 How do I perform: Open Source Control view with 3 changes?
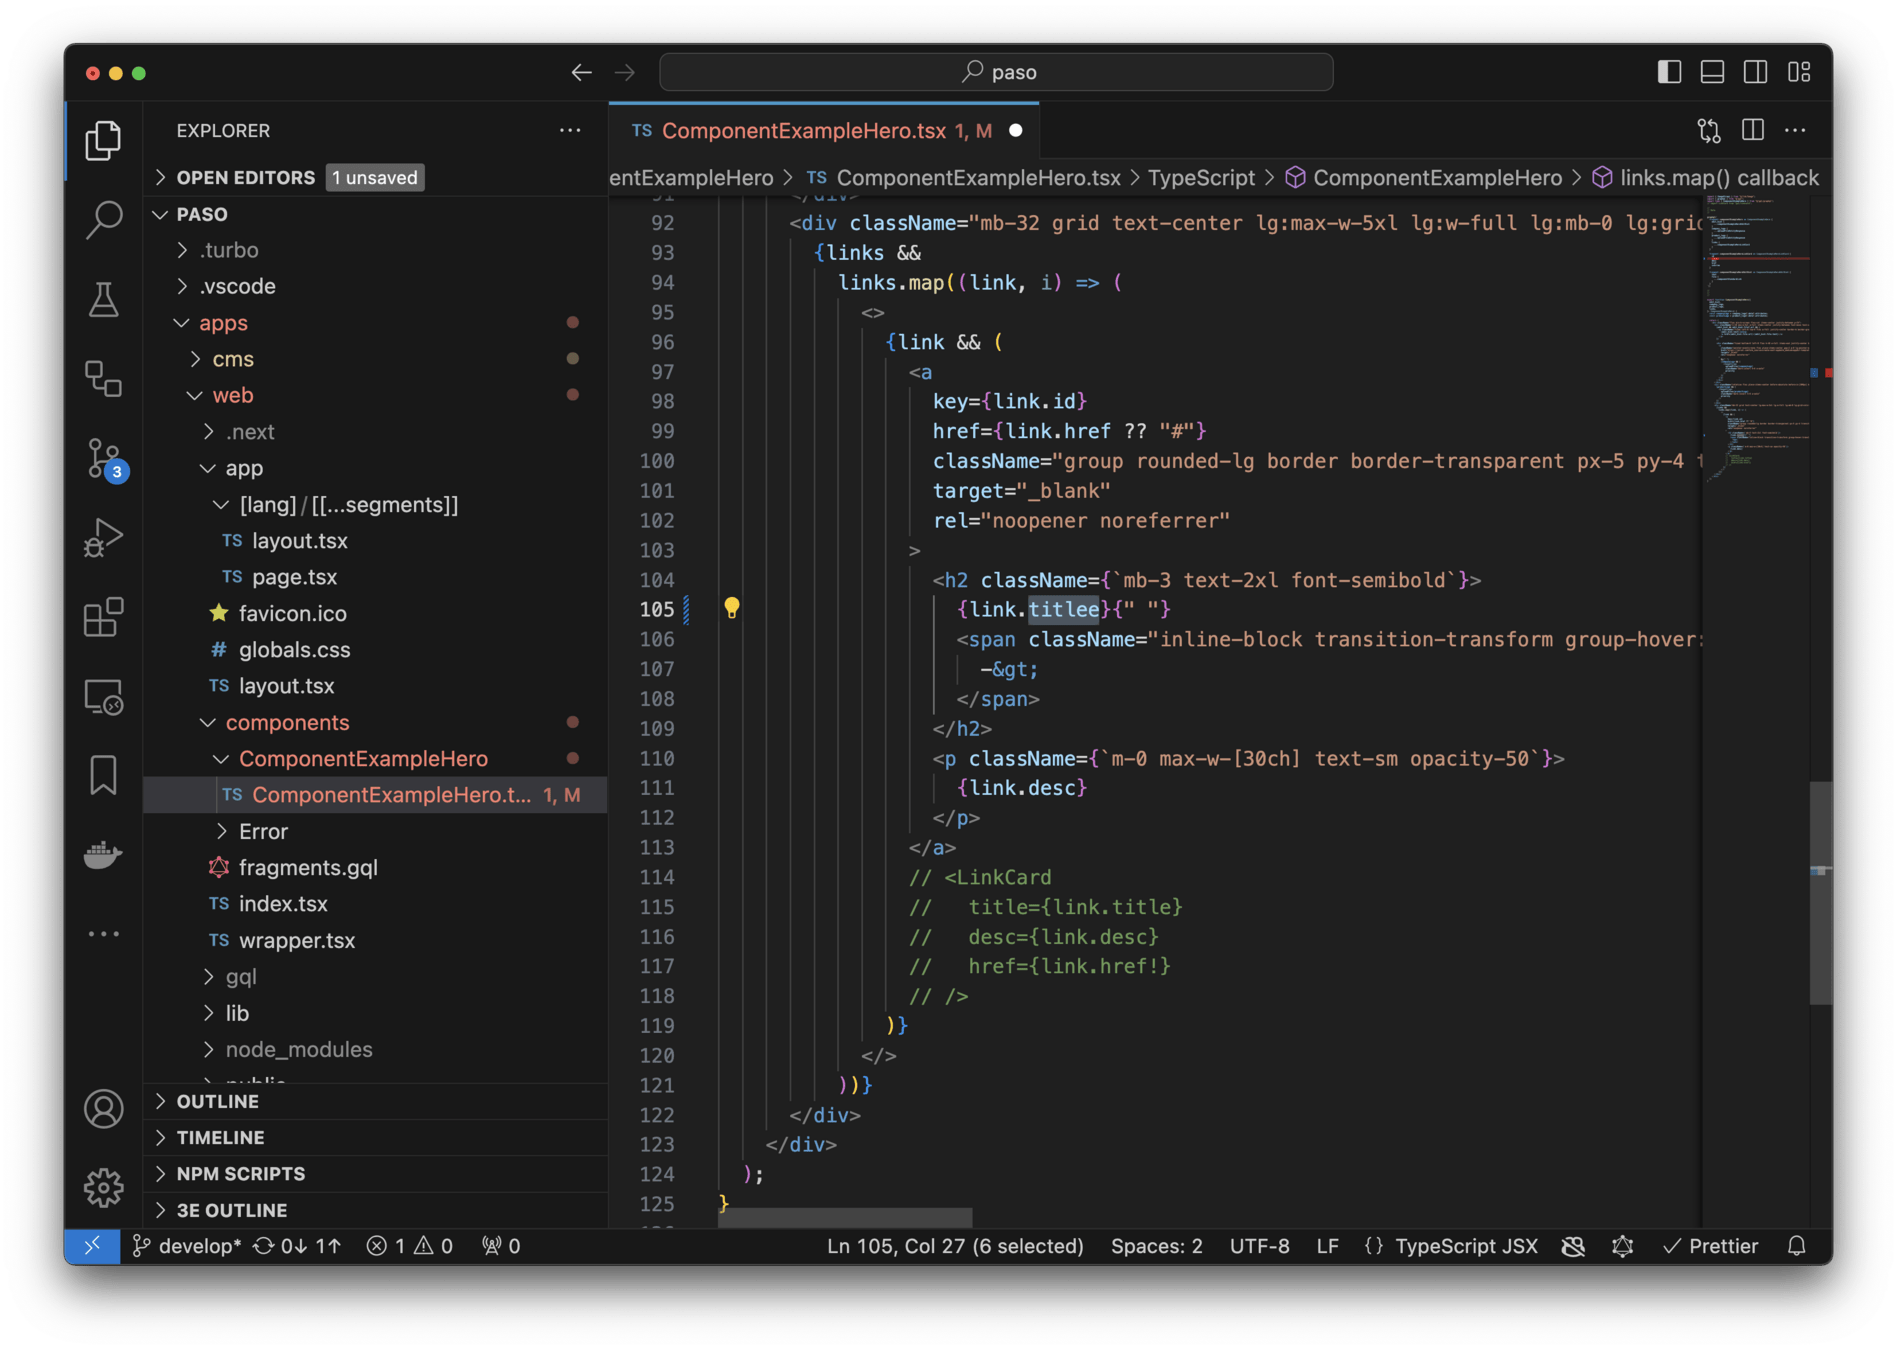104,459
